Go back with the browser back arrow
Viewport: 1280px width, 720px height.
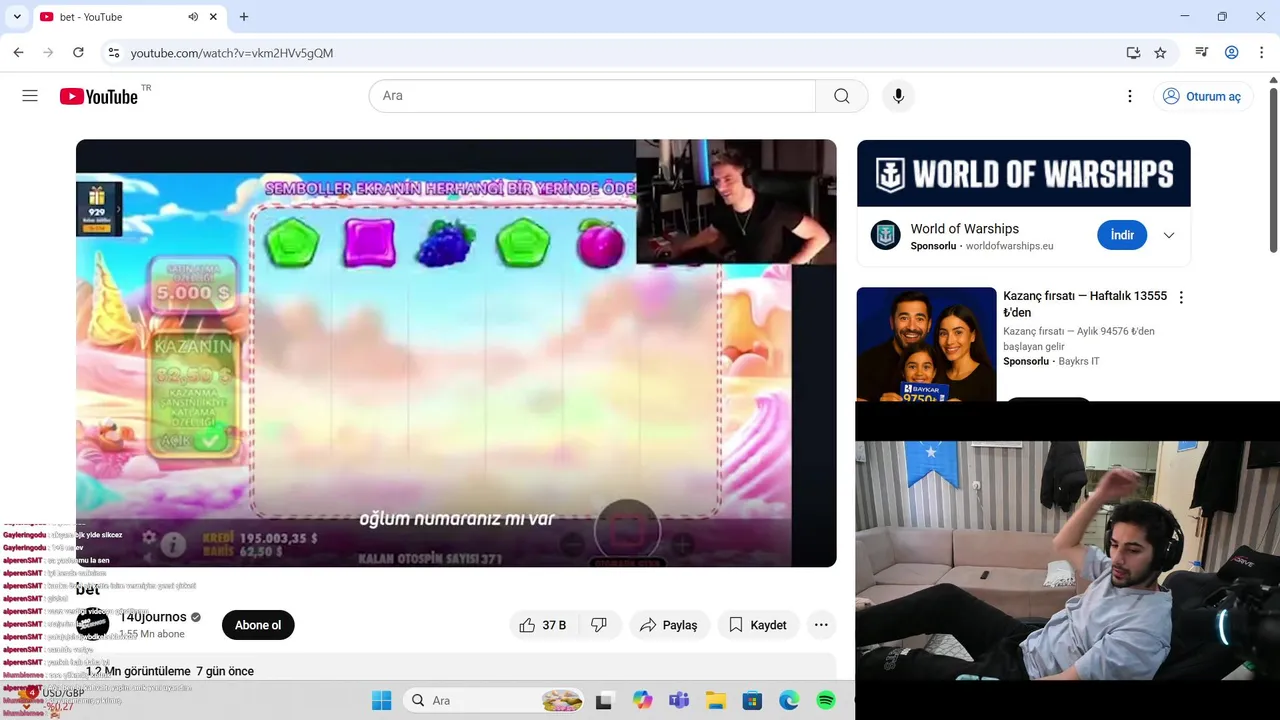[x=18, y=53]
